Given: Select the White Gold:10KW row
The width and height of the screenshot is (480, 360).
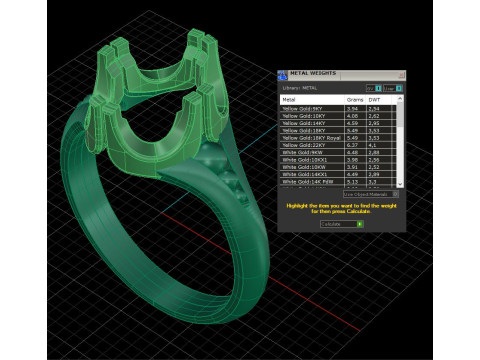Looking at the screenshot, I should point(338,167).
